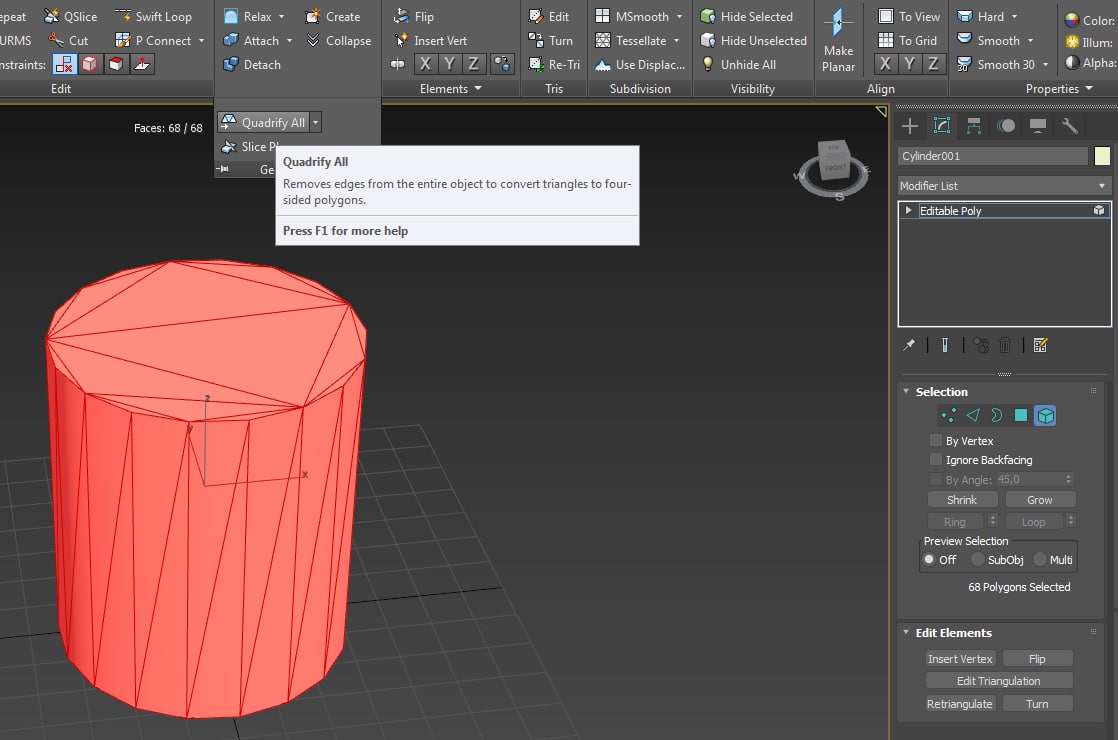Apply MSmooth subdivision

pyautogui.click(x=632, y=16)
